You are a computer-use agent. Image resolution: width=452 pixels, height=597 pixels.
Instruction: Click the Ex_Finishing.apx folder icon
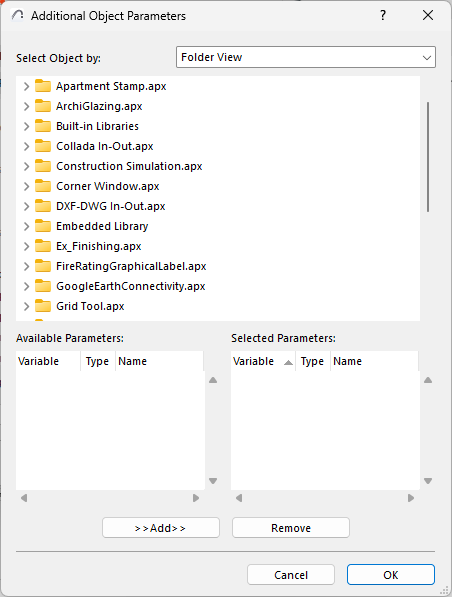[x=43, y=246]
